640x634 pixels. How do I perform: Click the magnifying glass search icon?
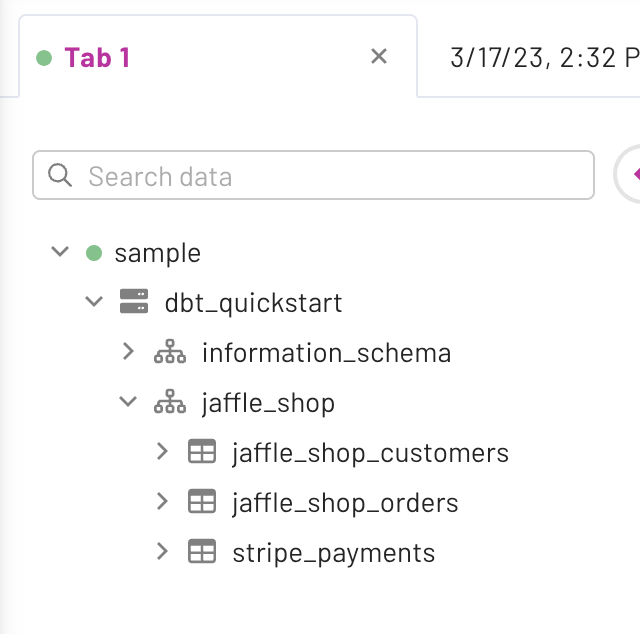point(60,176)
